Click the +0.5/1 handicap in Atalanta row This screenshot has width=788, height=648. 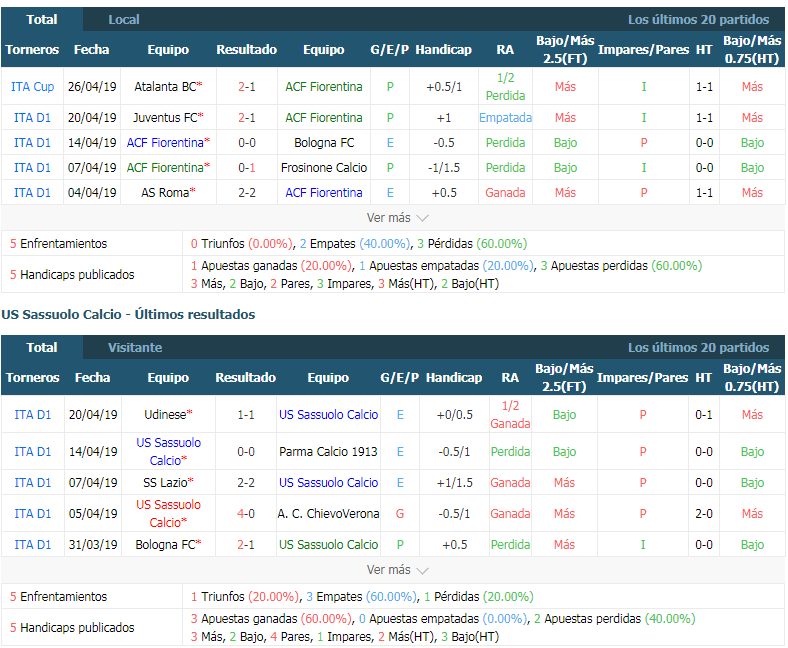tap(444, 86)
